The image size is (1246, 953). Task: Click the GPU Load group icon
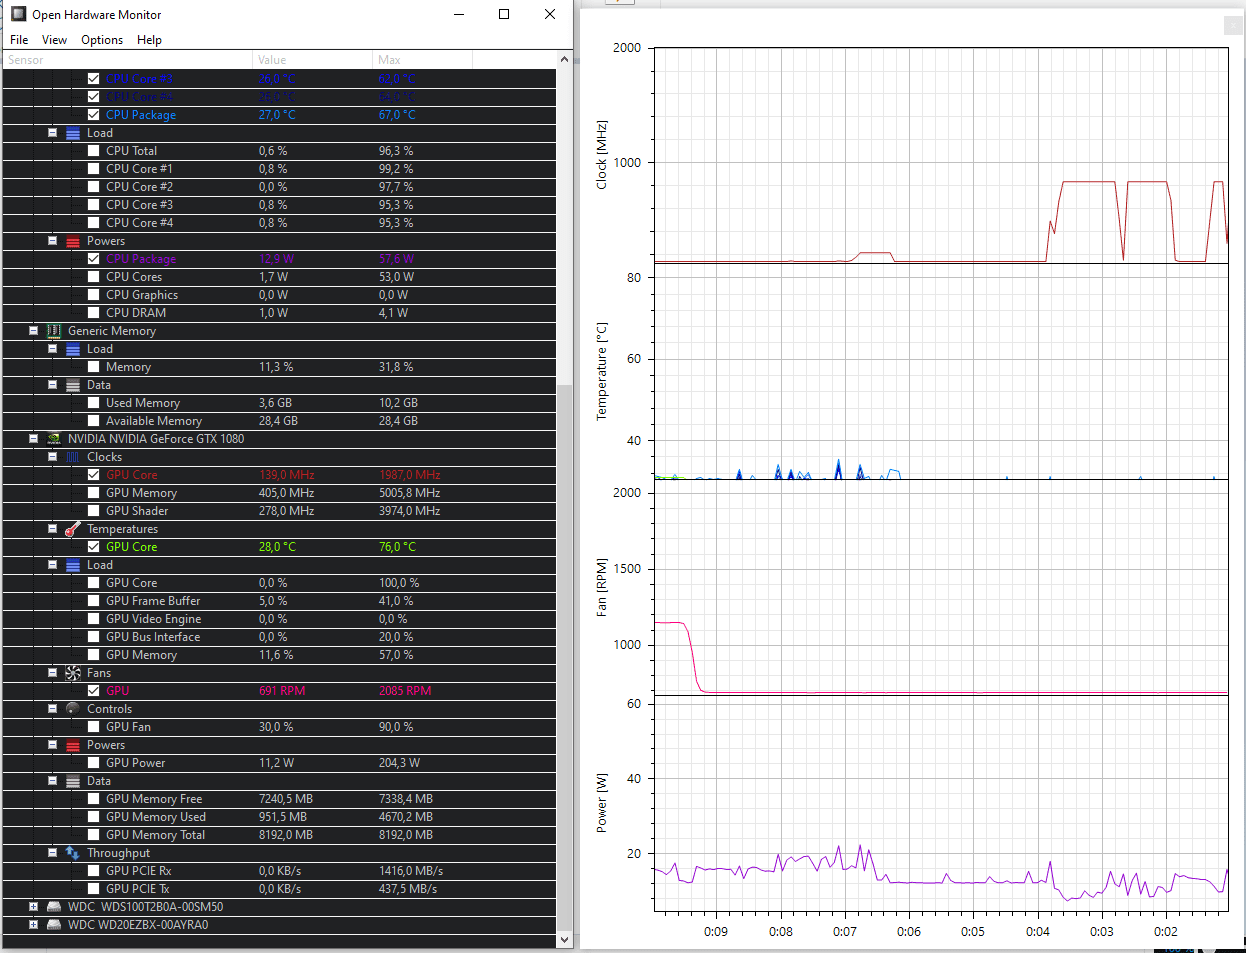click(x=73, y=565)
